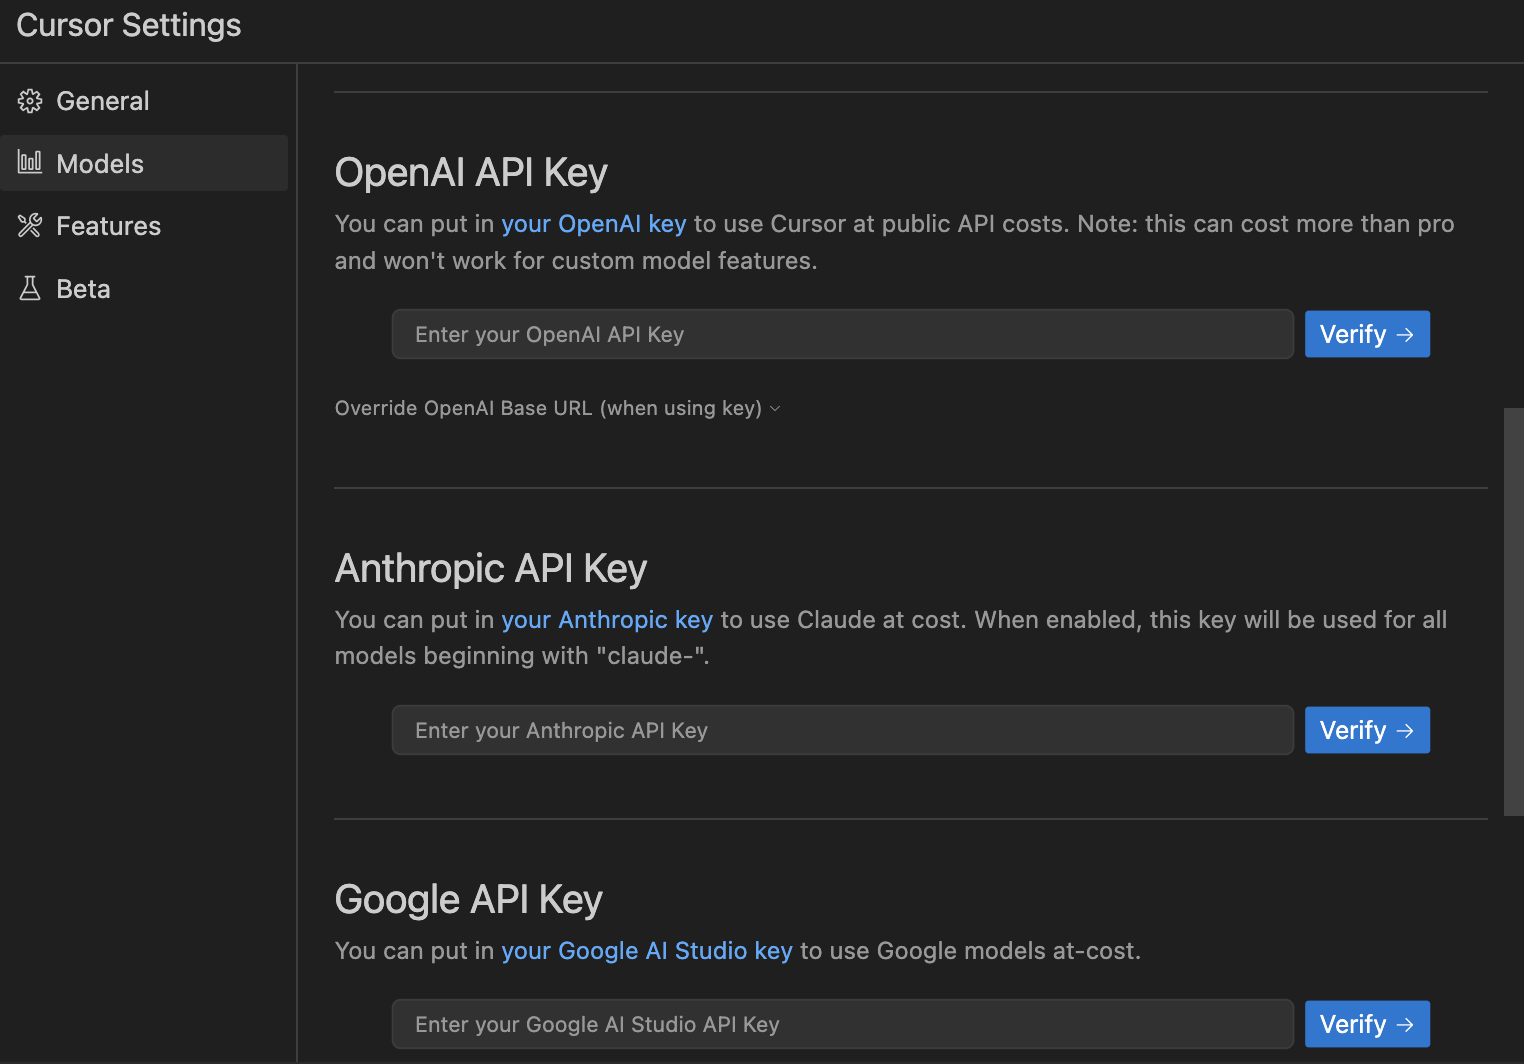Open the 'your OpenAI key' link
The width and height of the screenshot is (1524, 1064).
594,224
